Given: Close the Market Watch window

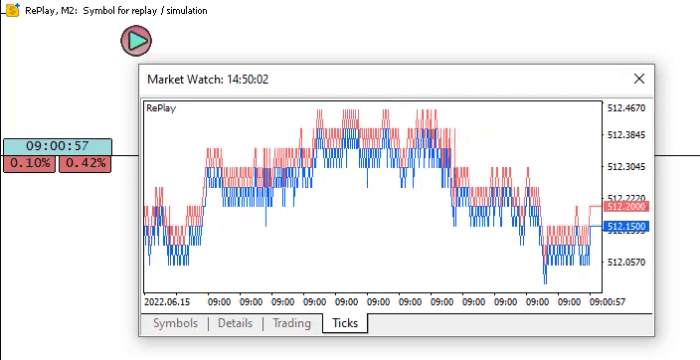Looking at the screenshot, I should (x=639, y=79).
